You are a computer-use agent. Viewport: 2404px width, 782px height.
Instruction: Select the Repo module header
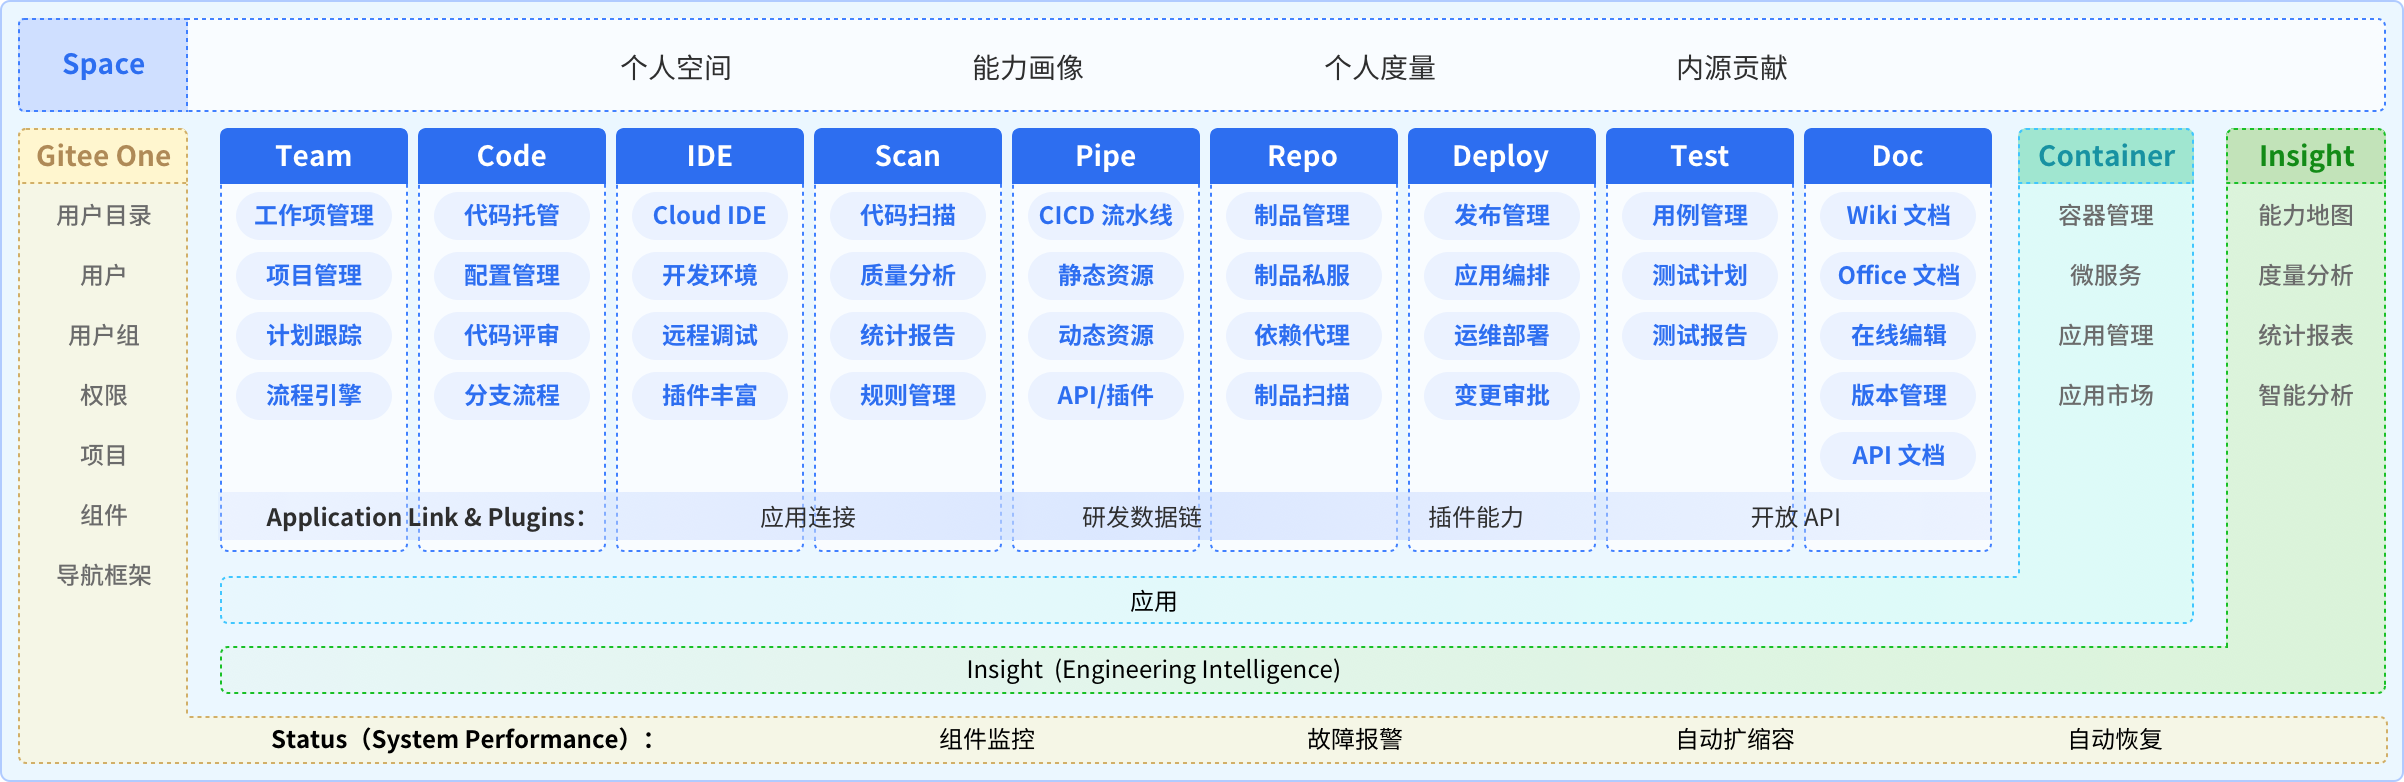[1303, 156]
